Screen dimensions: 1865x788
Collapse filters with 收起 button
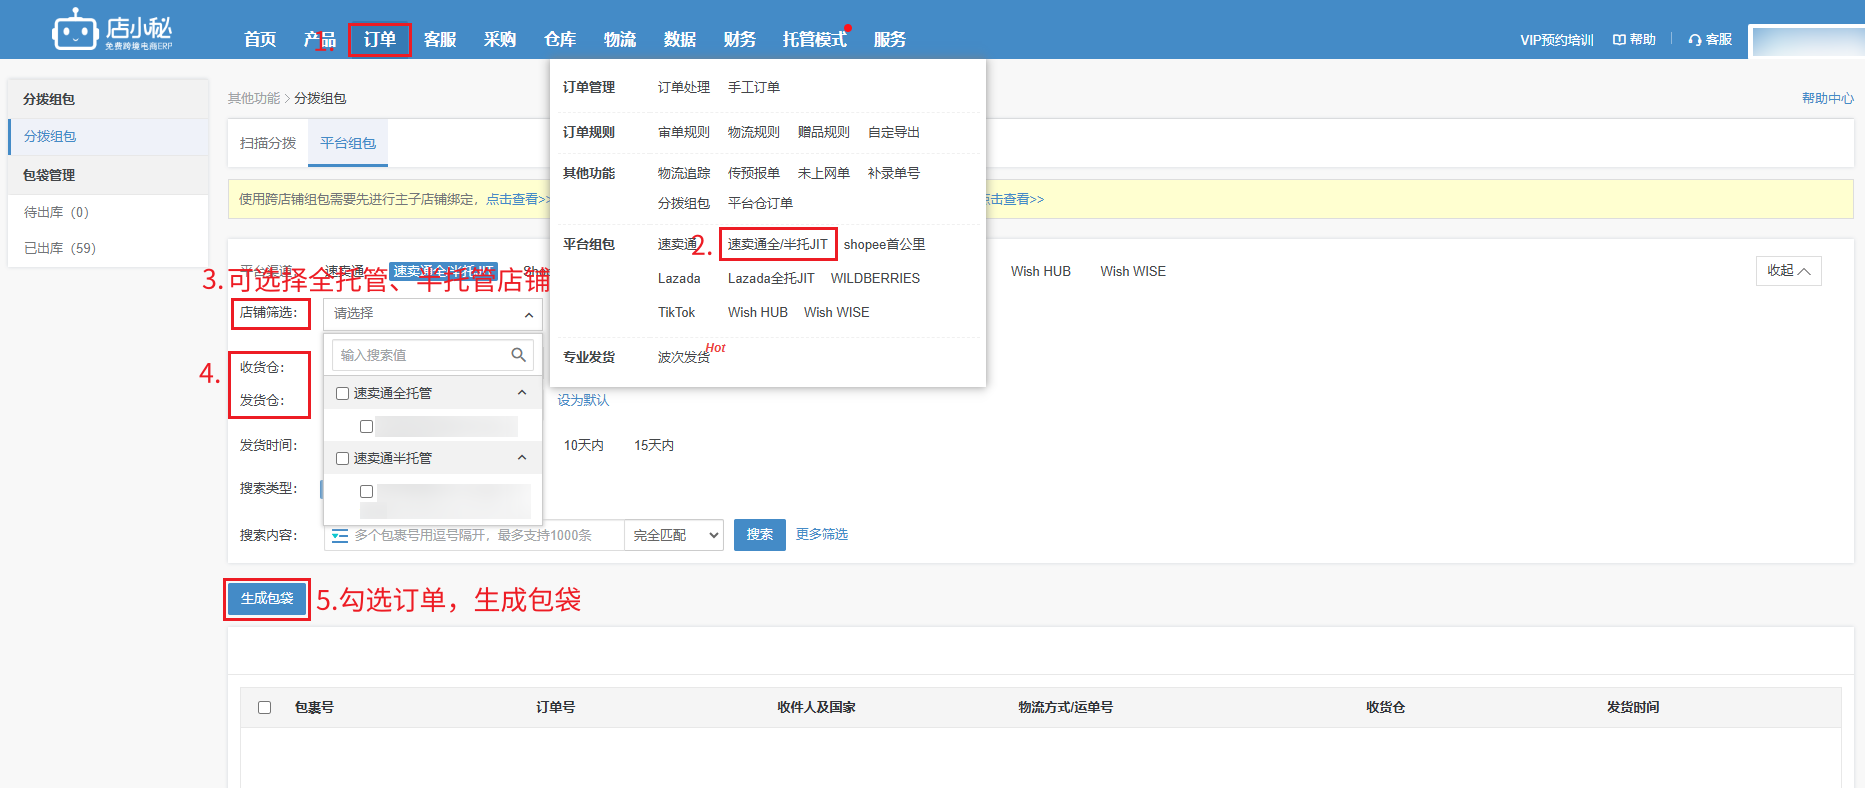1789,271
